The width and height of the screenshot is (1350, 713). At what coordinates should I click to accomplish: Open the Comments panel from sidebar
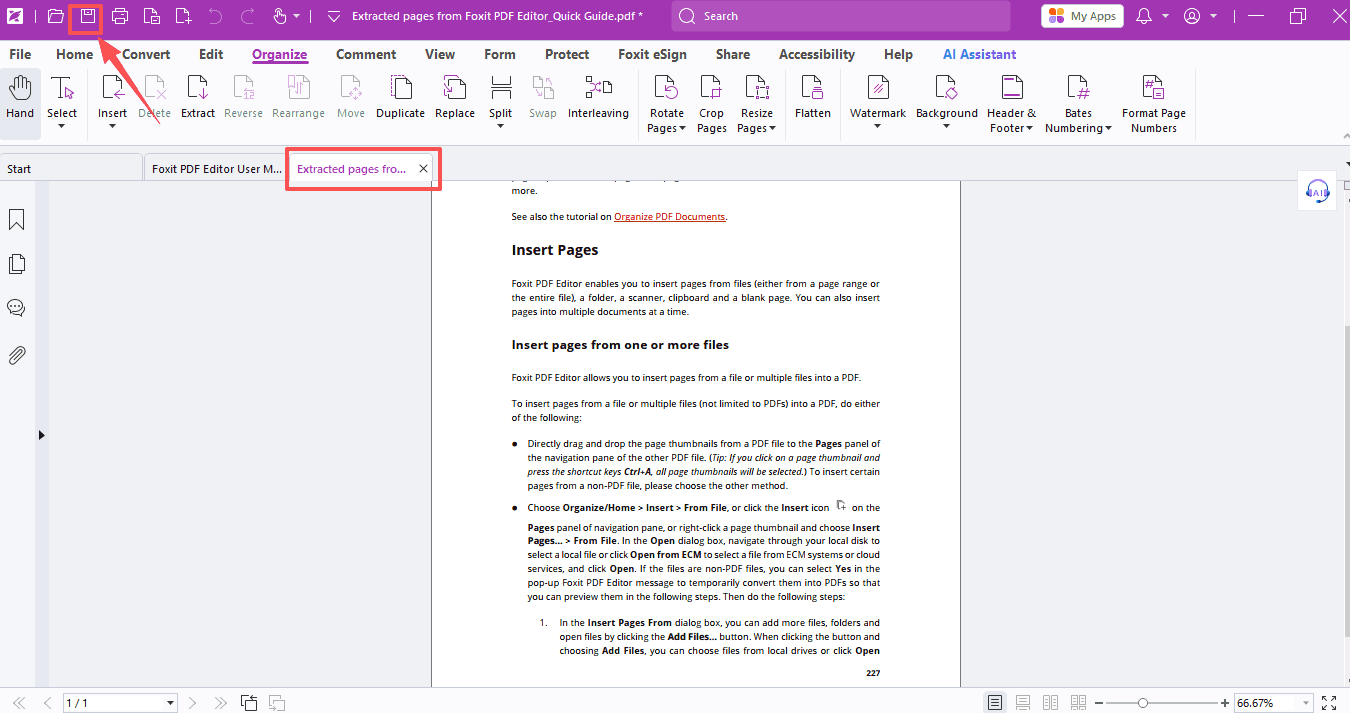click(x=16, y=308)
